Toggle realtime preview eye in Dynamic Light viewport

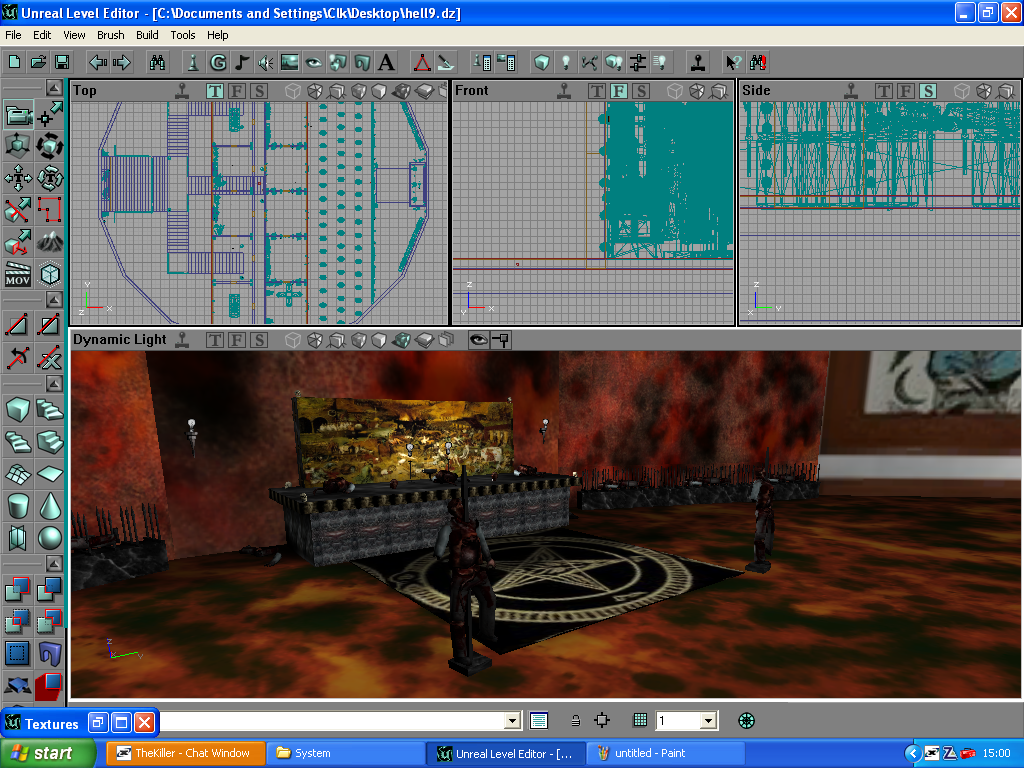(x=479, y=340)
